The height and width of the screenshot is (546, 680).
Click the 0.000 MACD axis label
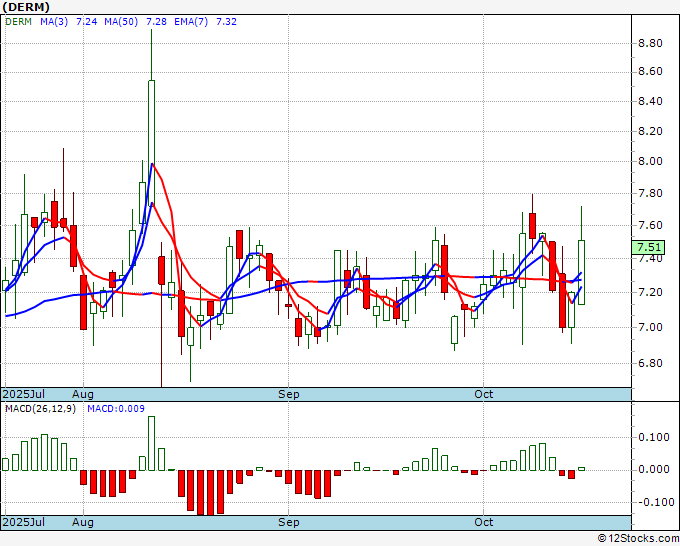(654, 470)
